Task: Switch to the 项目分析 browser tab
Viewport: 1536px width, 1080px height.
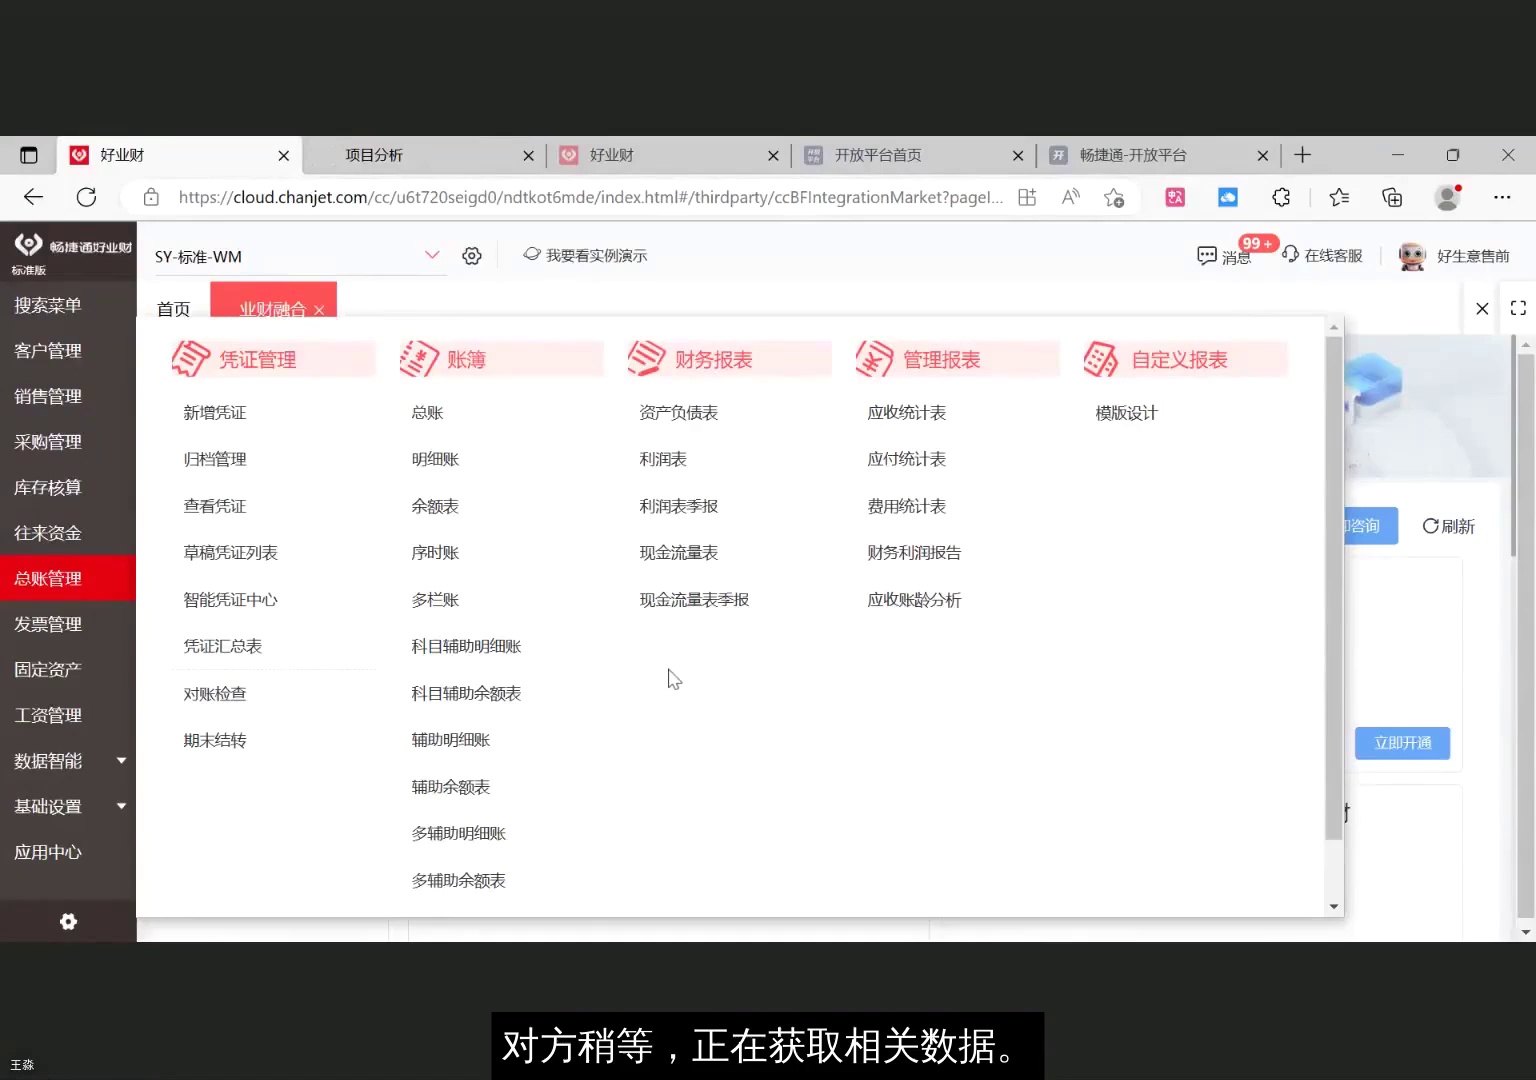Action: tap(373, 155)
